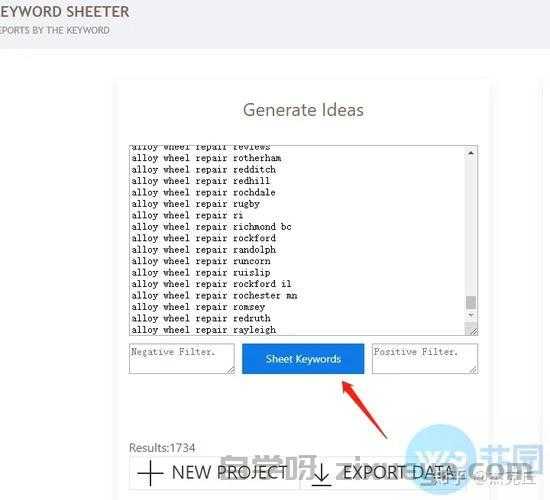Click the keyword textarea resize handle
The width and height of the screenshot is (550, 500).
472,331
